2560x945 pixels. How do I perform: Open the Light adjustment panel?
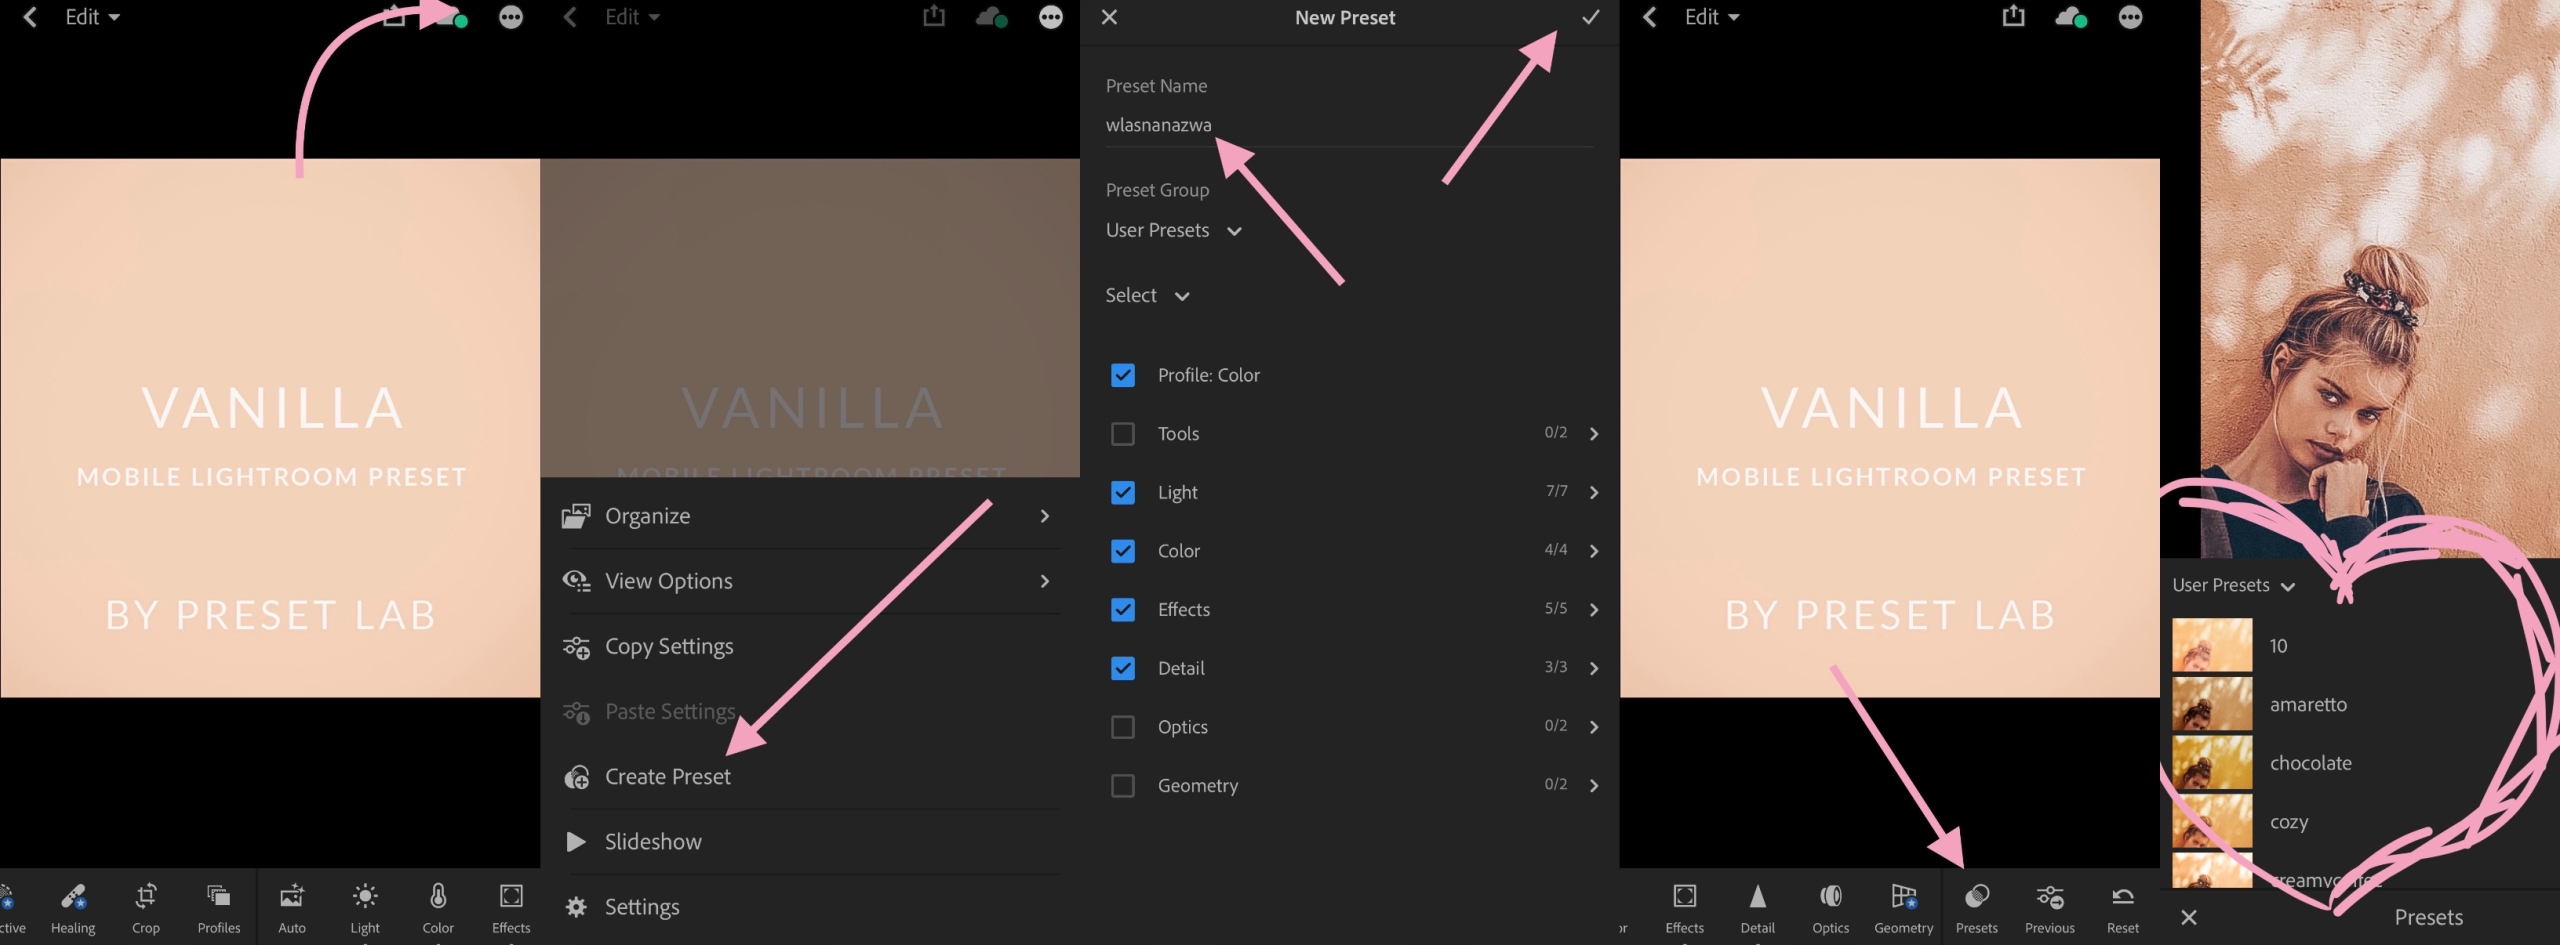364,905
